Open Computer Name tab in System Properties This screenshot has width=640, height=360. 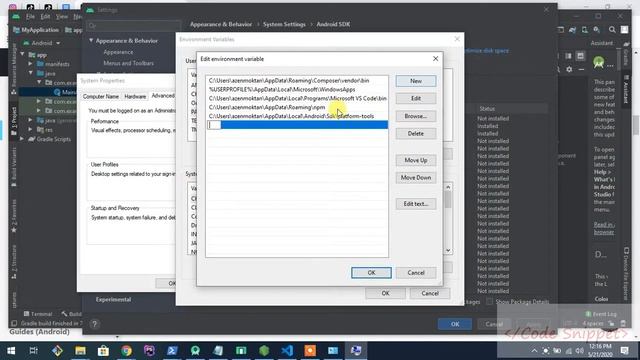tap(101, 96)
